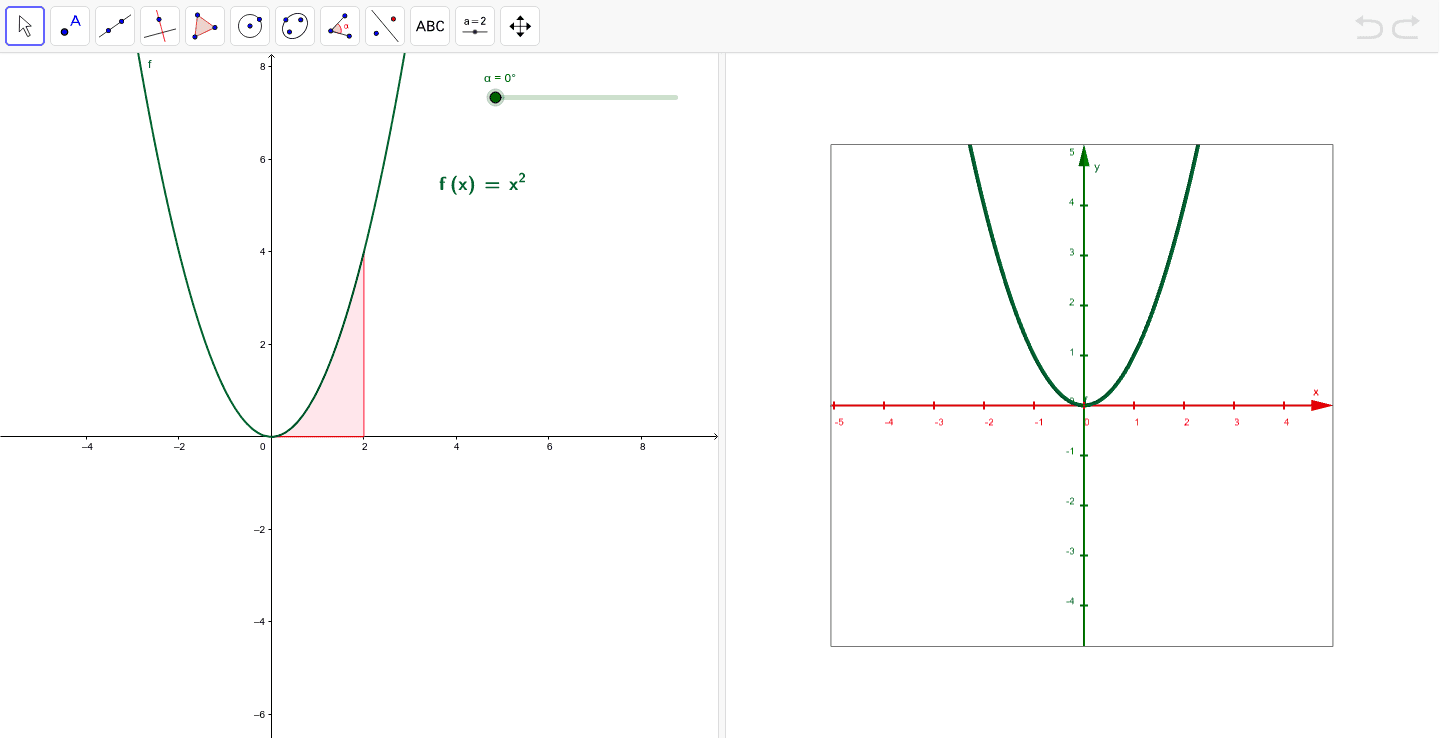
Task: Select the Move arrow tool
Action: 24,26
